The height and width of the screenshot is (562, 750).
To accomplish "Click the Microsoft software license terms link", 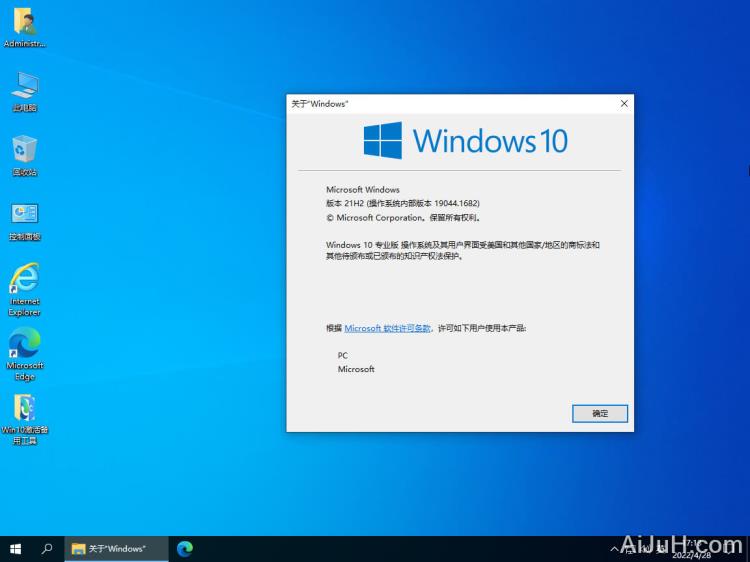I will [387, 328].
